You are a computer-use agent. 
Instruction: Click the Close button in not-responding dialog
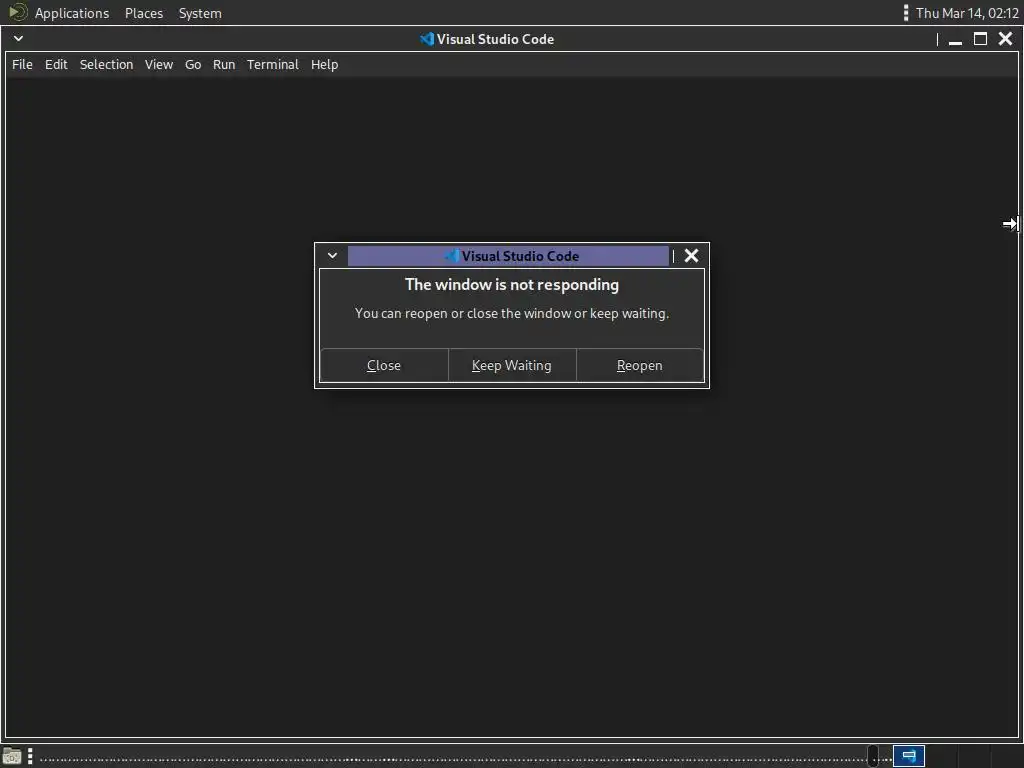[x=384, y=365]
